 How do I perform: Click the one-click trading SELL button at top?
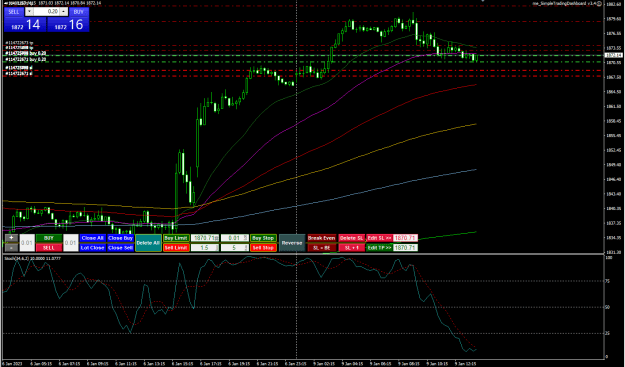tap(14, 12)
